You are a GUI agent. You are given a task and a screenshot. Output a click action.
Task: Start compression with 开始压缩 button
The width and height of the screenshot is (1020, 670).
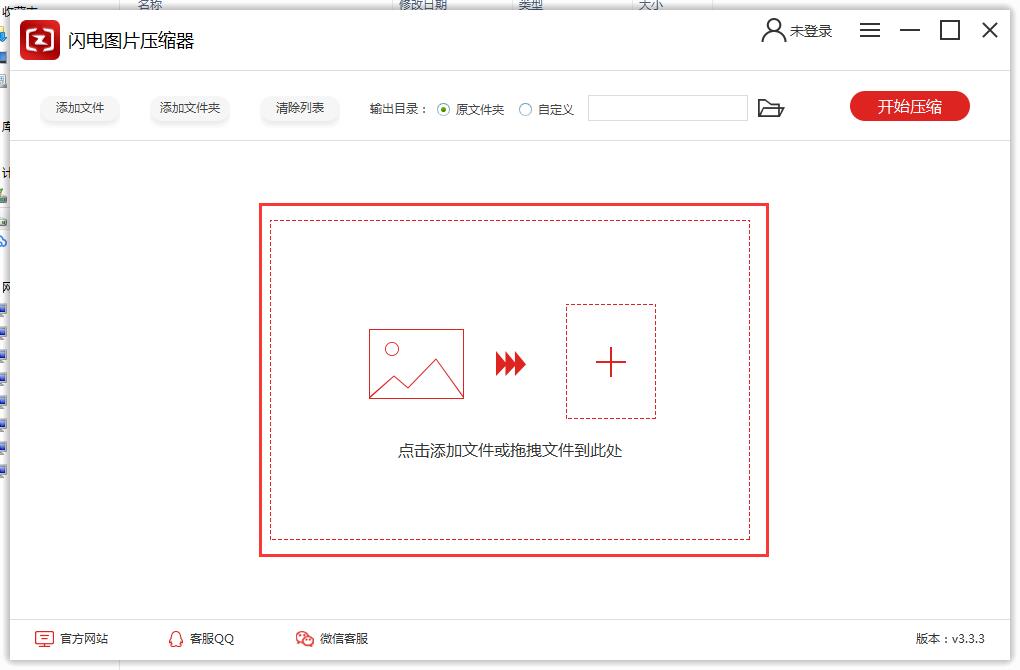(909, 107)
